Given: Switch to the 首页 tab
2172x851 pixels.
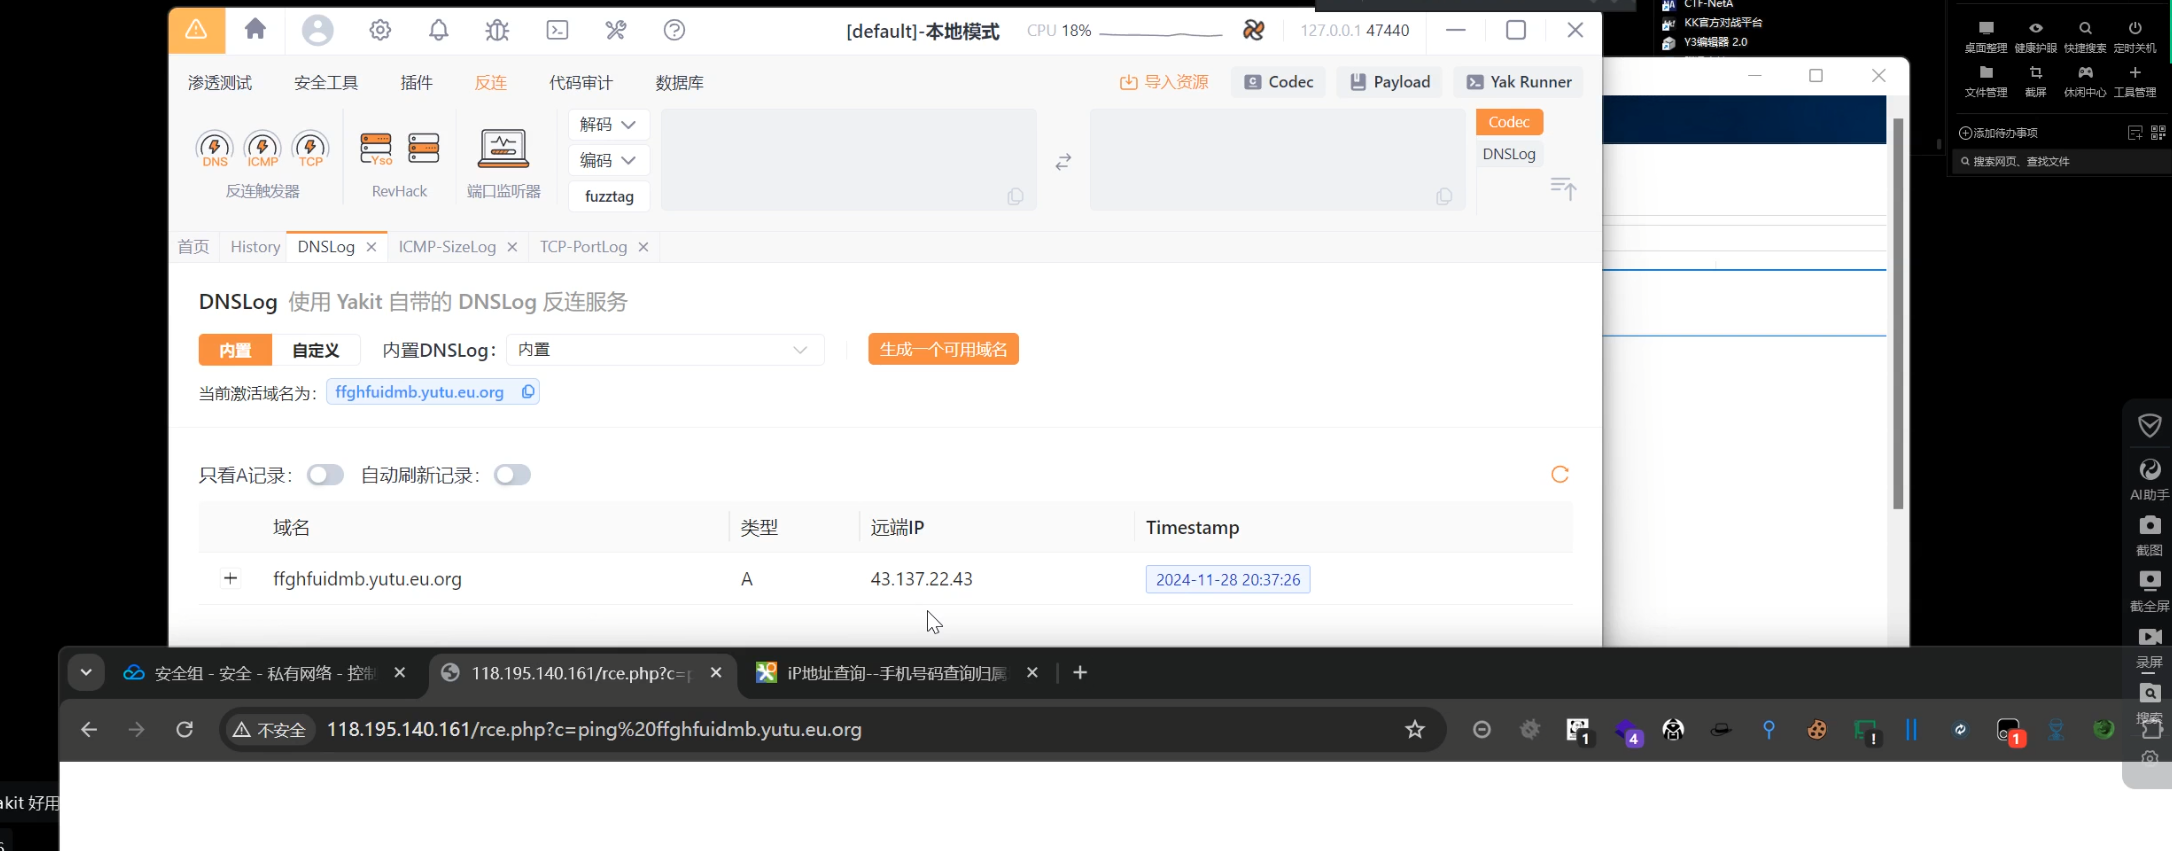Looking at the screenshot, I should click(x=193, y=246).
